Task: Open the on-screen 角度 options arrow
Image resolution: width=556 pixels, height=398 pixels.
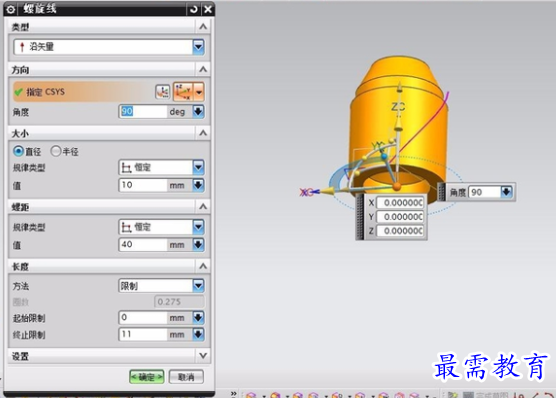Action: pos(506,192)
